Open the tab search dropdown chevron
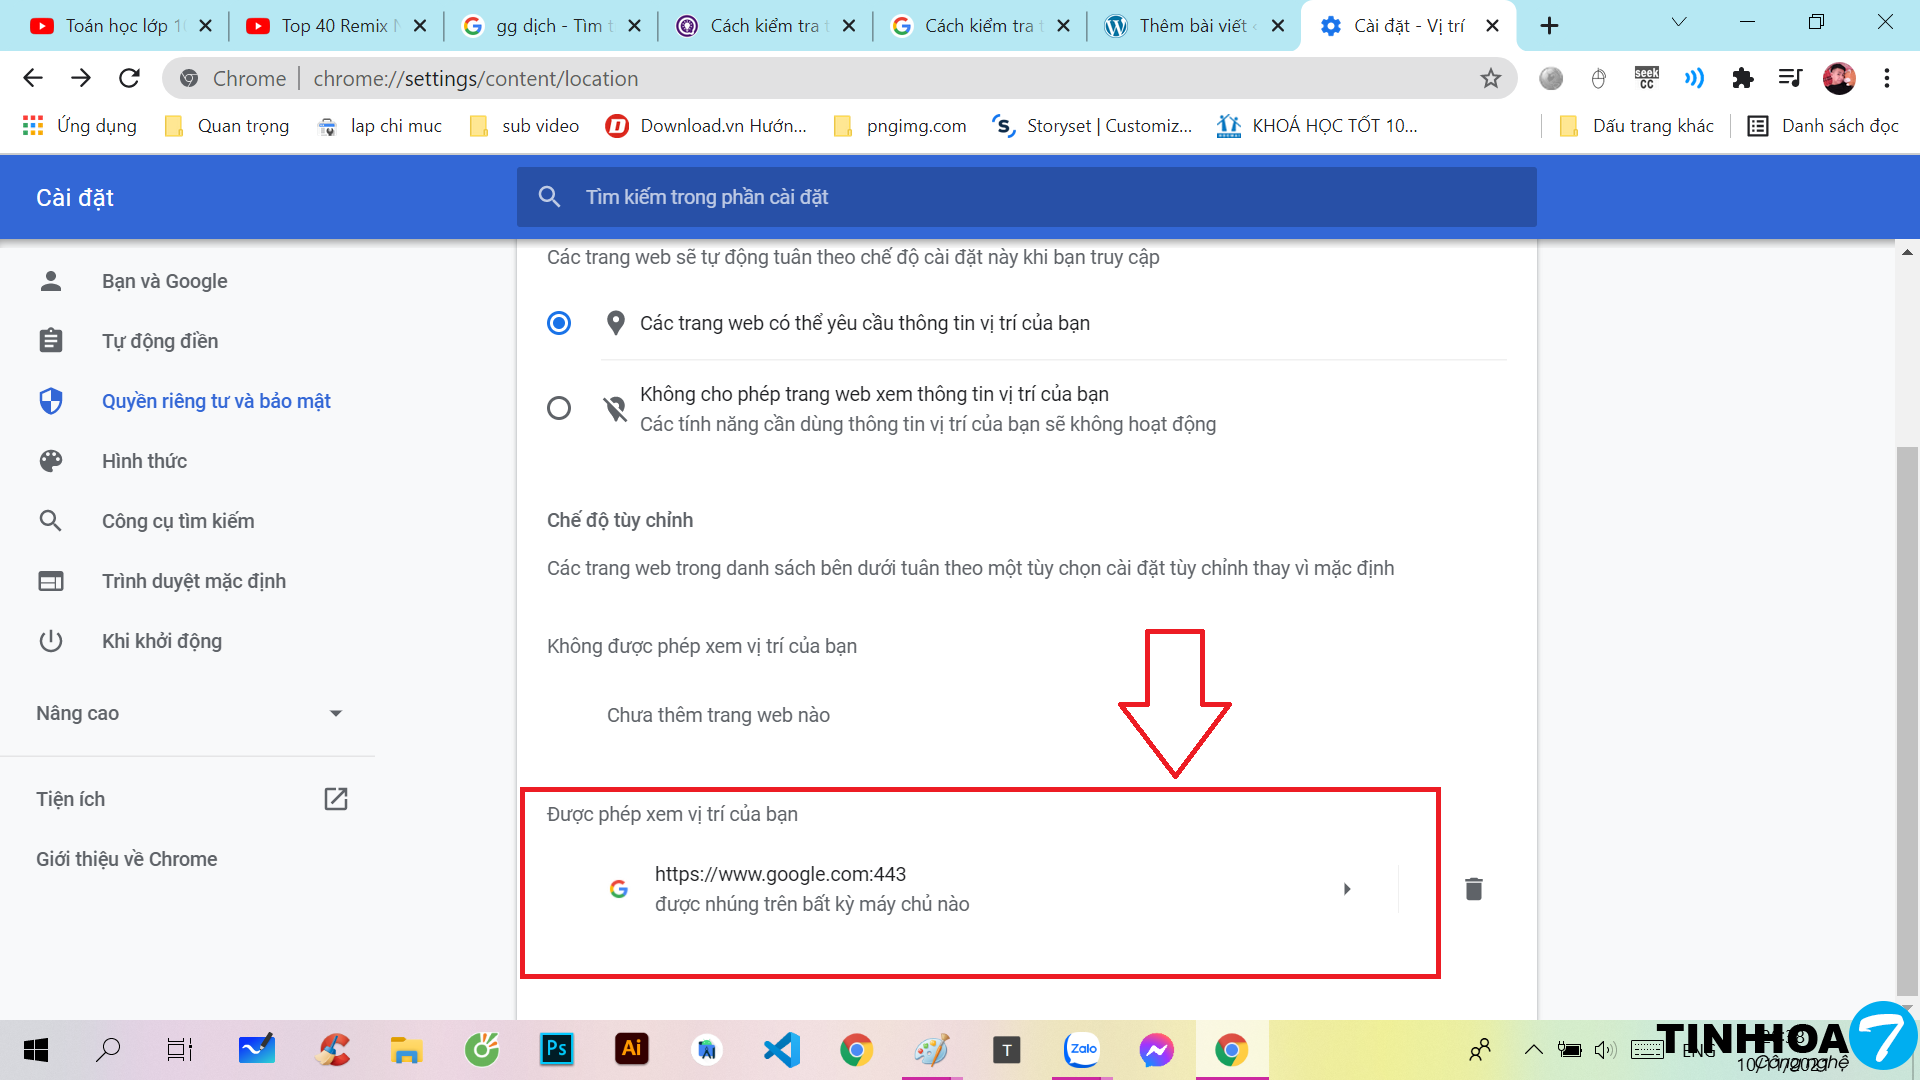The width and height of the screenshot is (1920, 1080). (x=1679, y=22)
